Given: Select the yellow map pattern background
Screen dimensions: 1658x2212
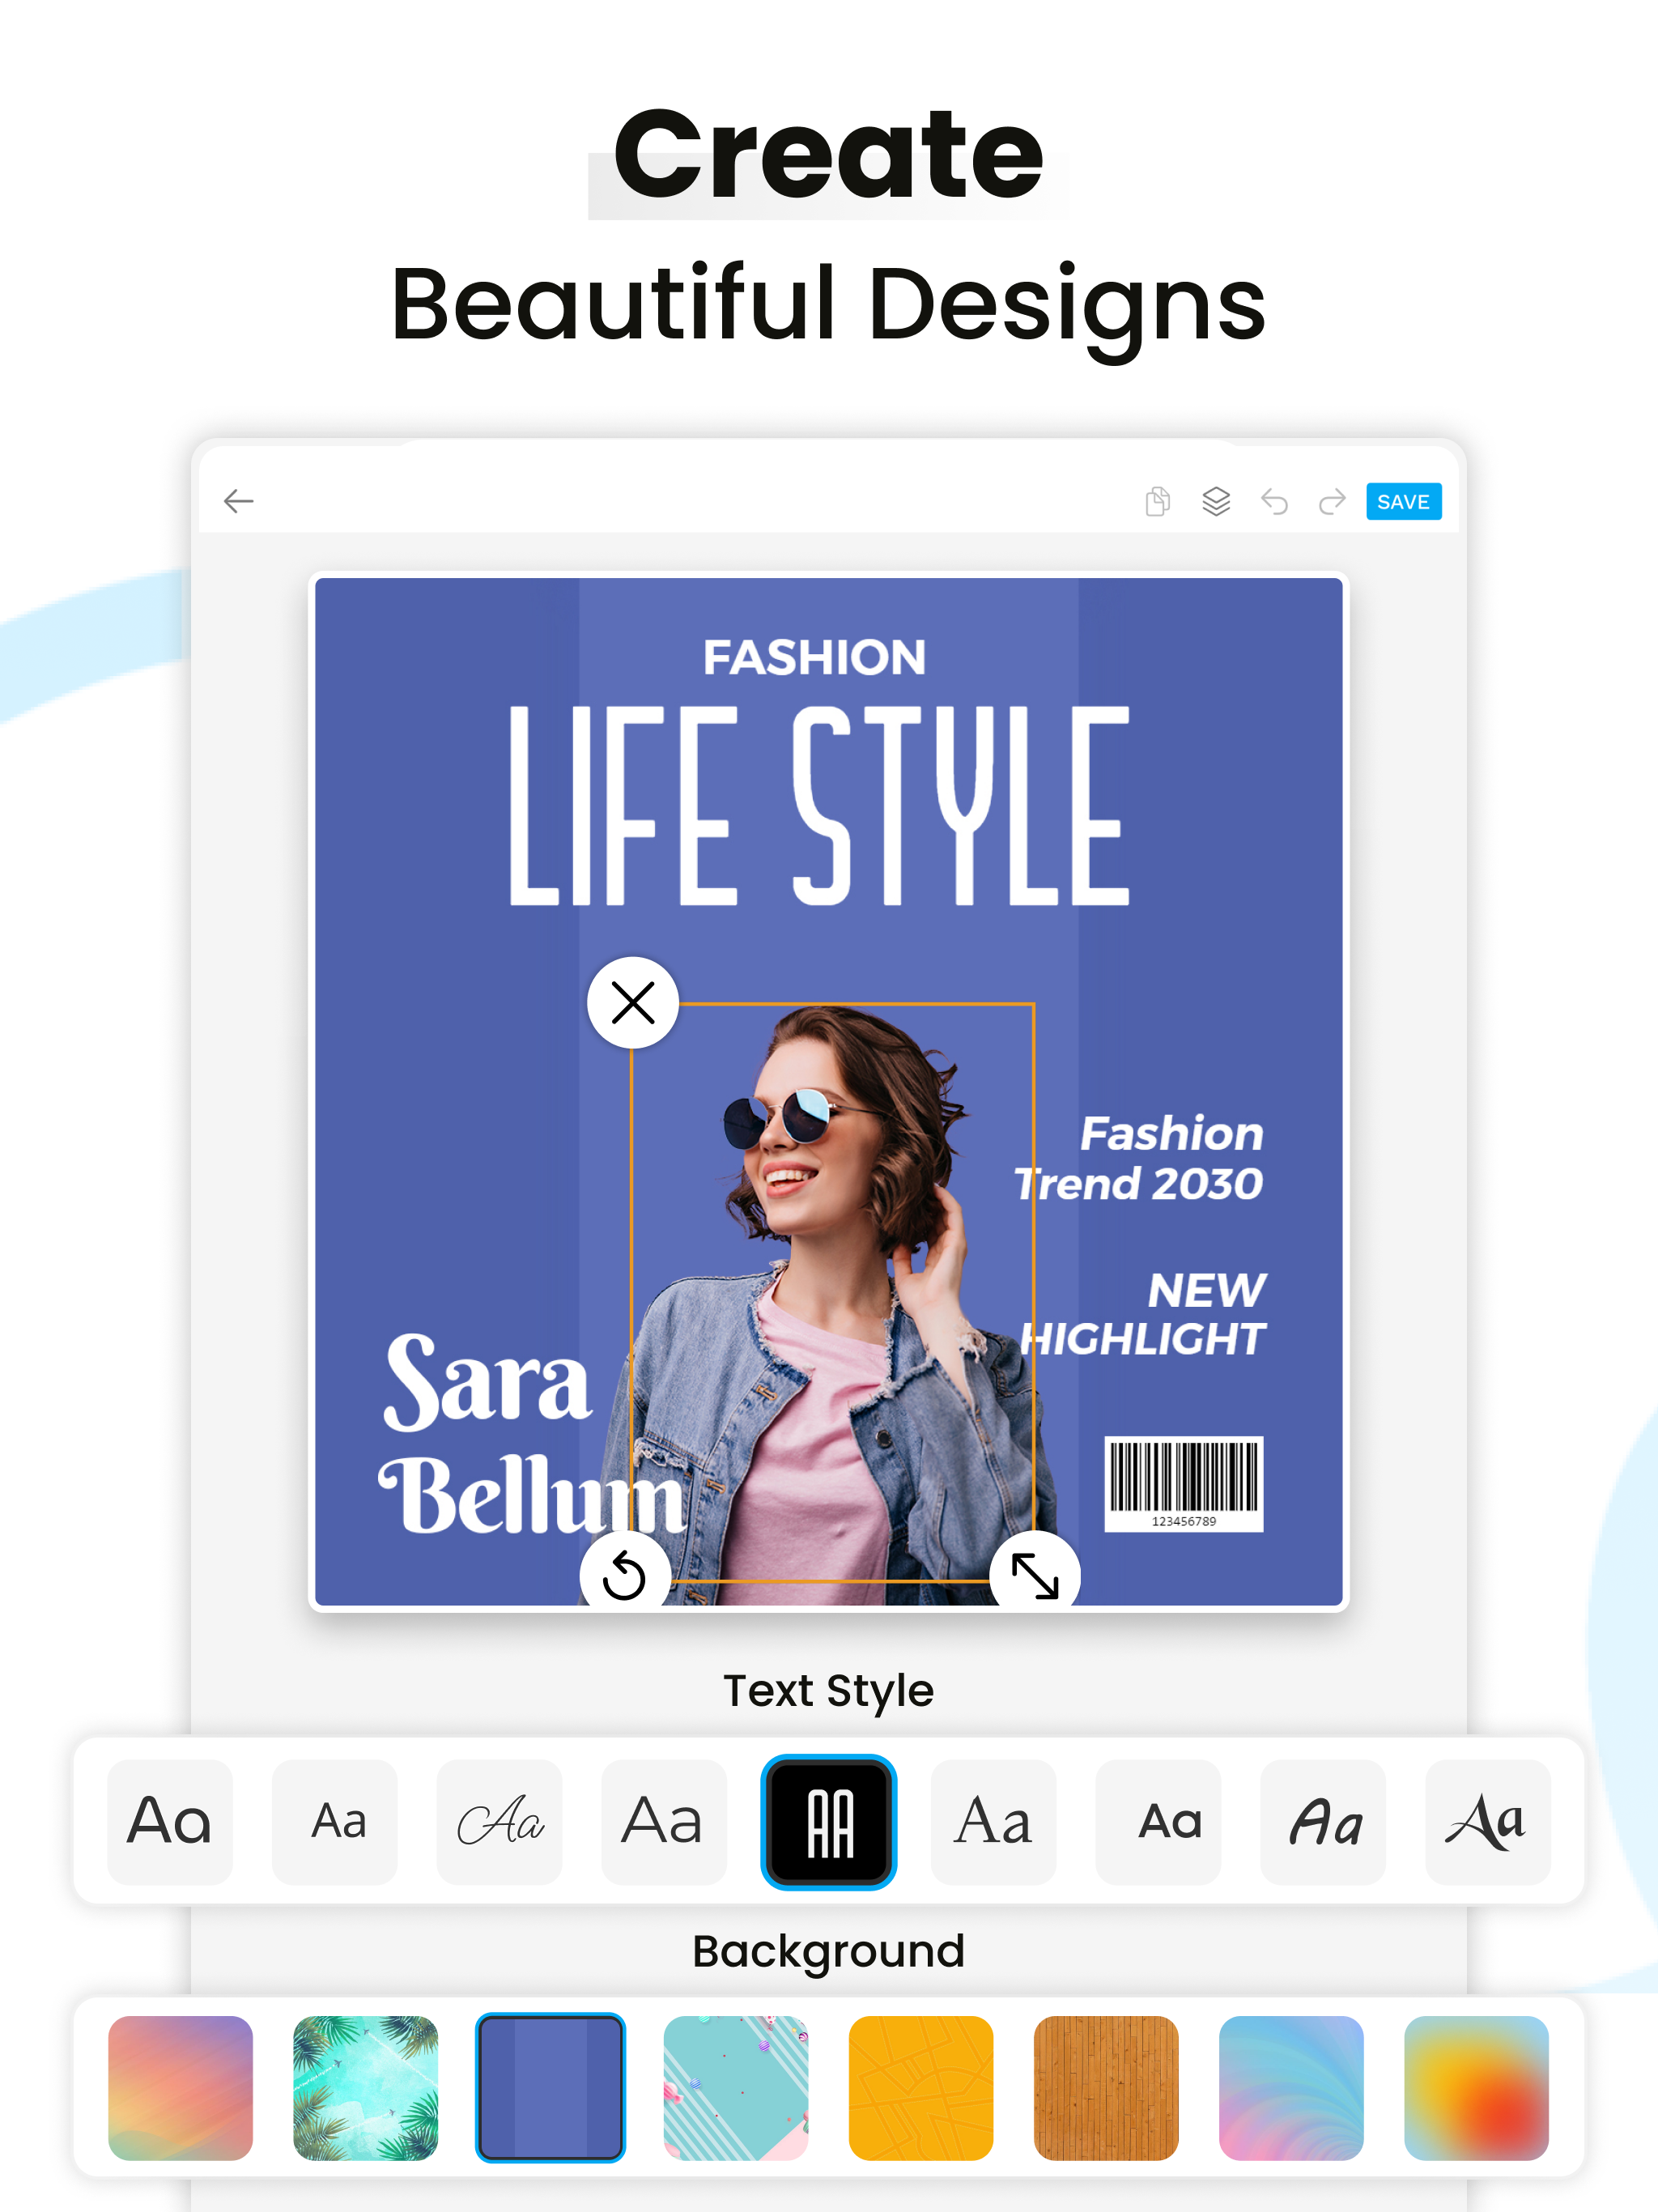Looking at the screenshot, I should [x=920, y=2087].
